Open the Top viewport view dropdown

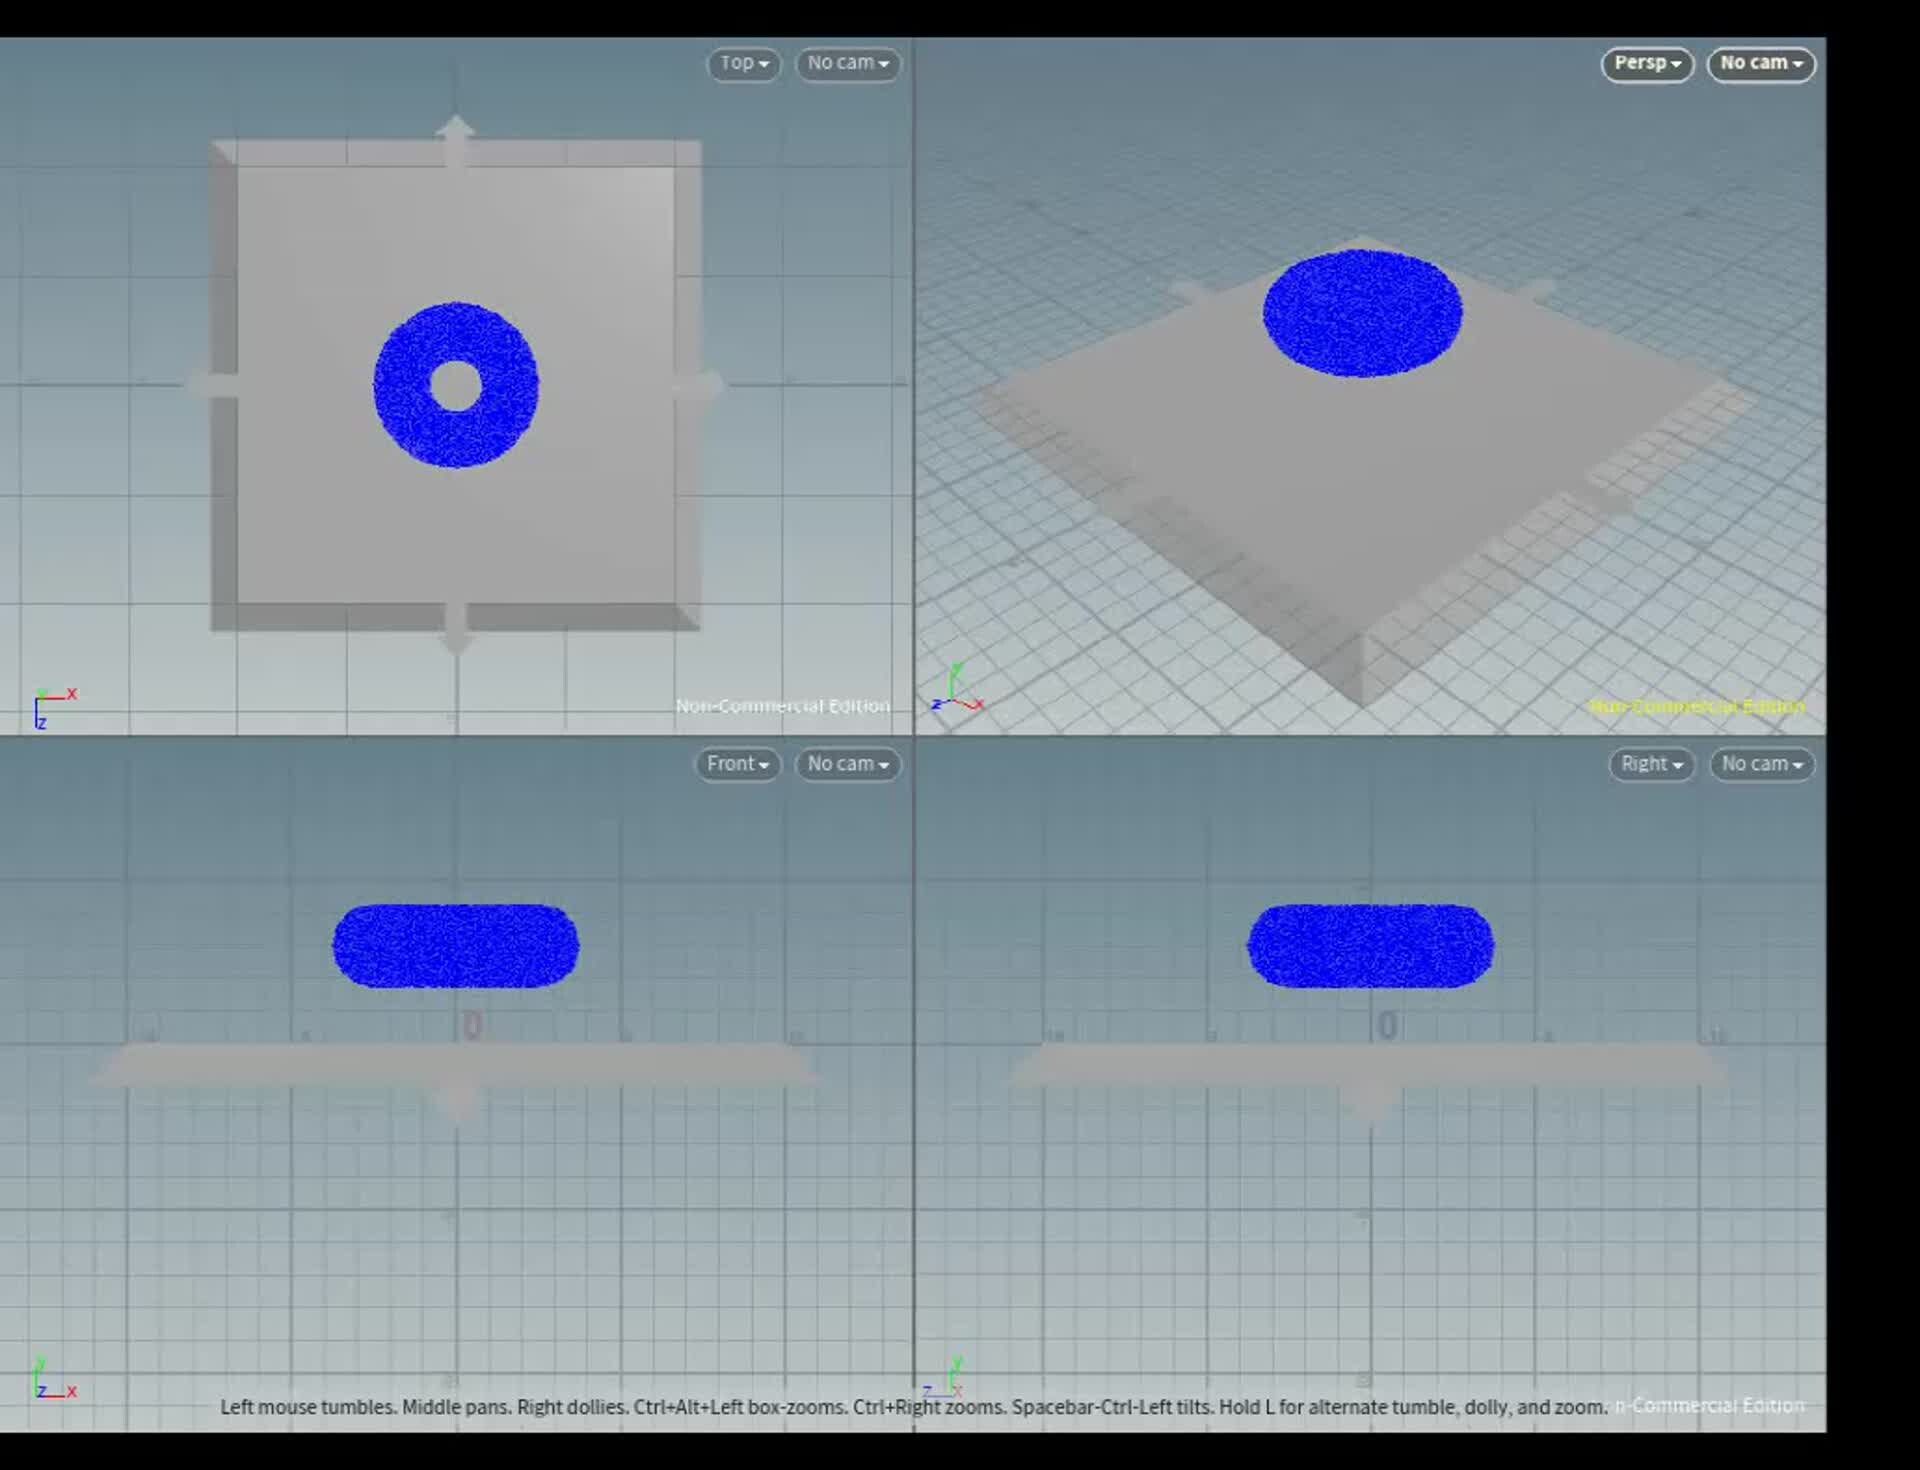[743, 63]
